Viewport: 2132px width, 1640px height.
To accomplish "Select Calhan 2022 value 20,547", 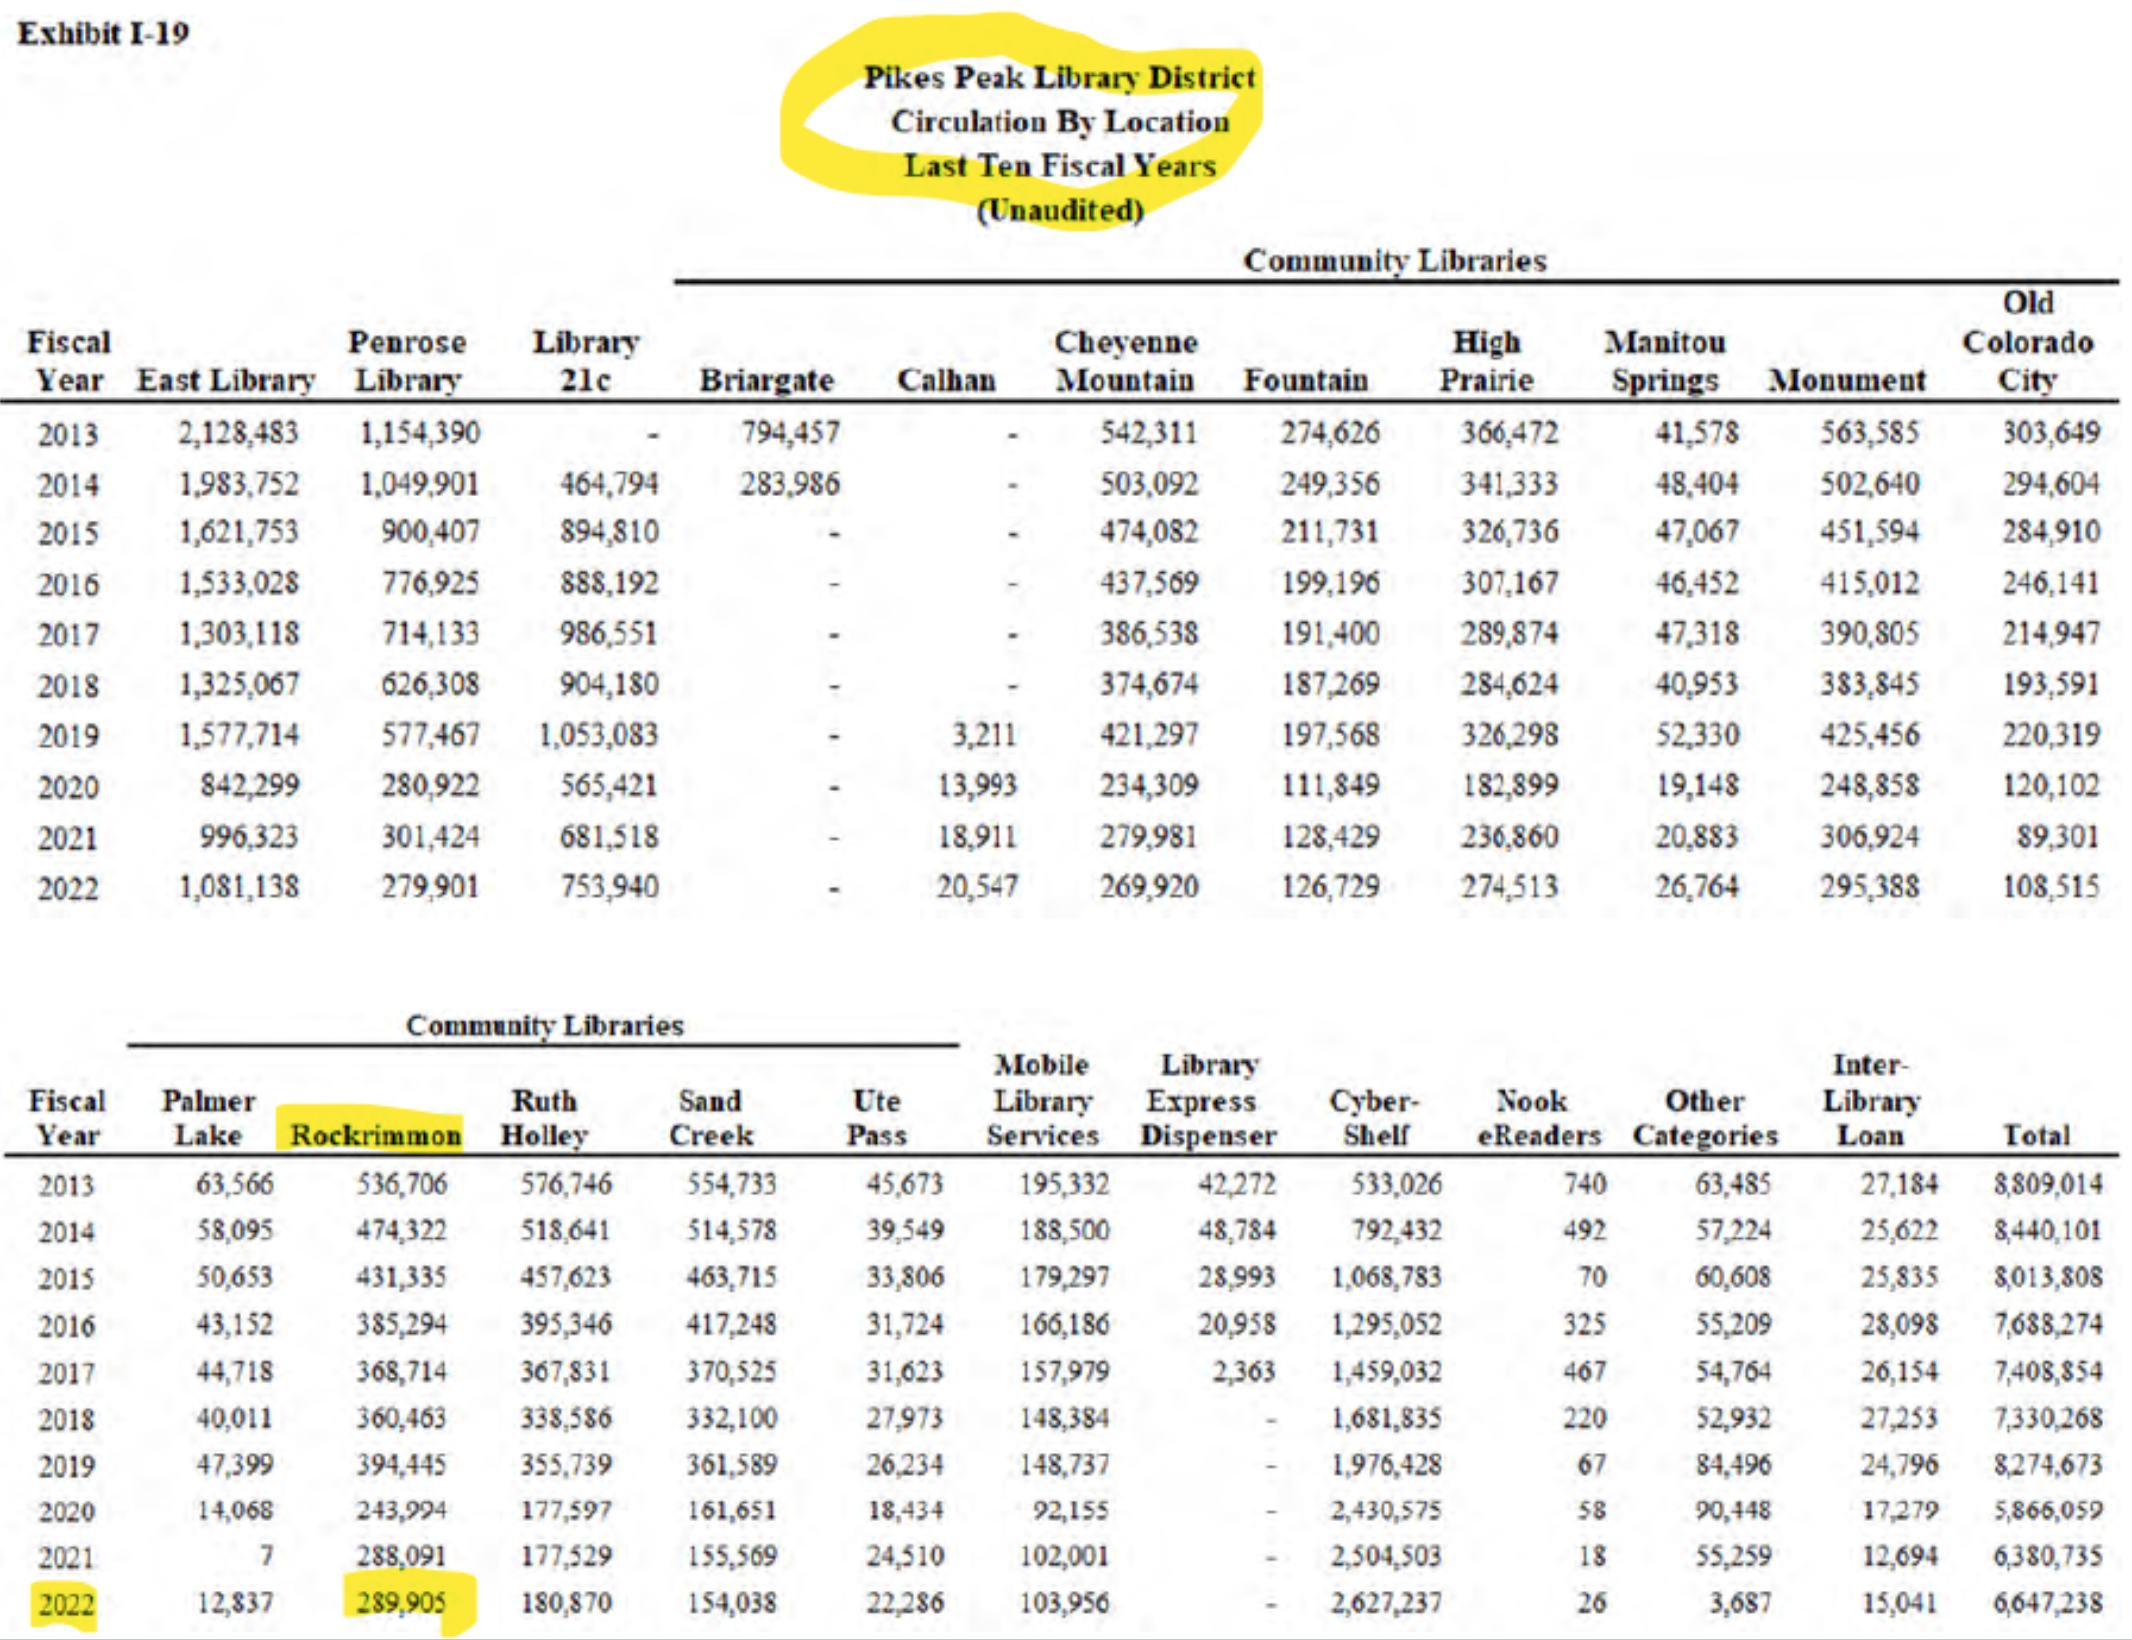I will pos(977,886).
